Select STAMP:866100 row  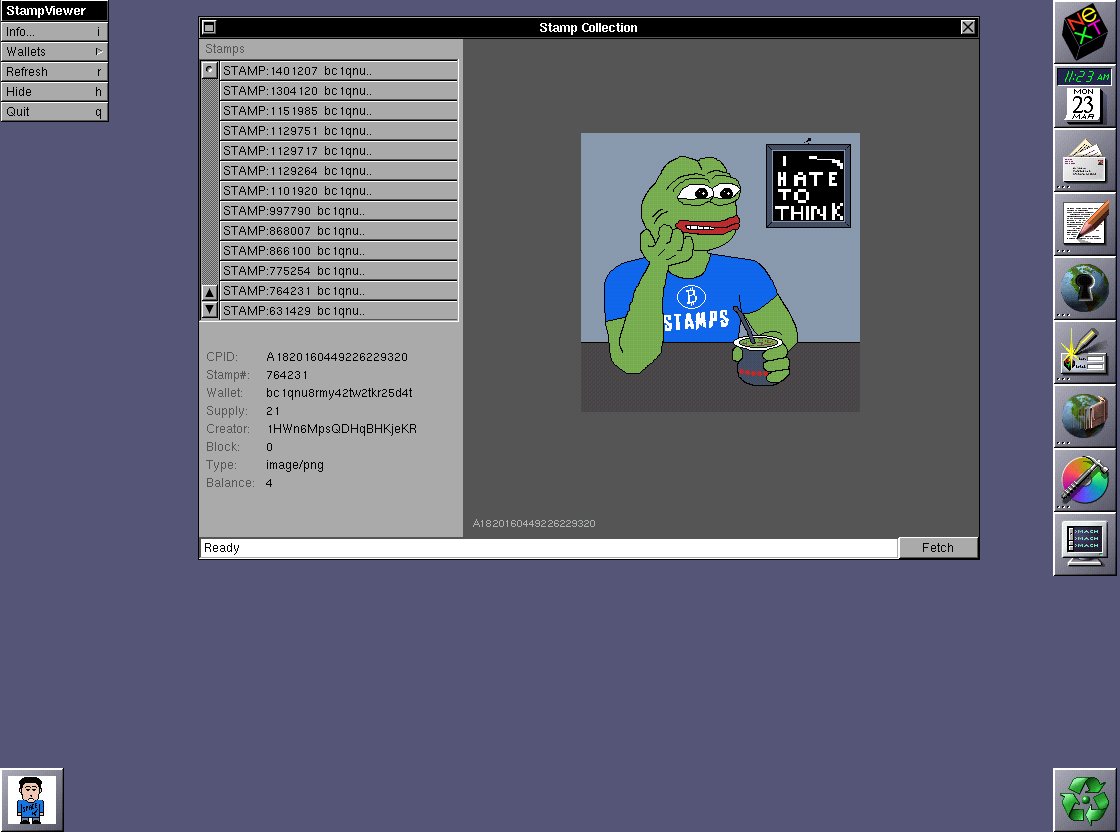[339, 251]
